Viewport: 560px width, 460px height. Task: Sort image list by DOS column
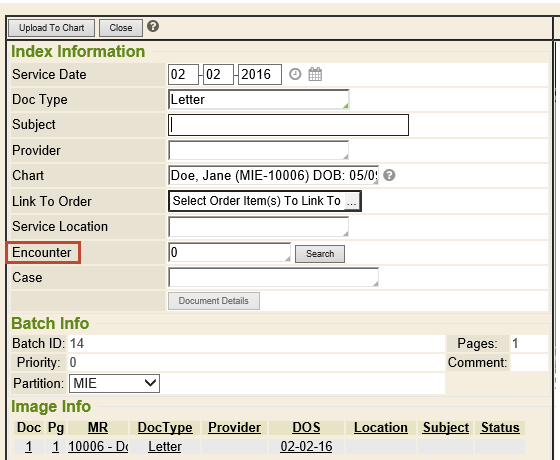(306, 428)
